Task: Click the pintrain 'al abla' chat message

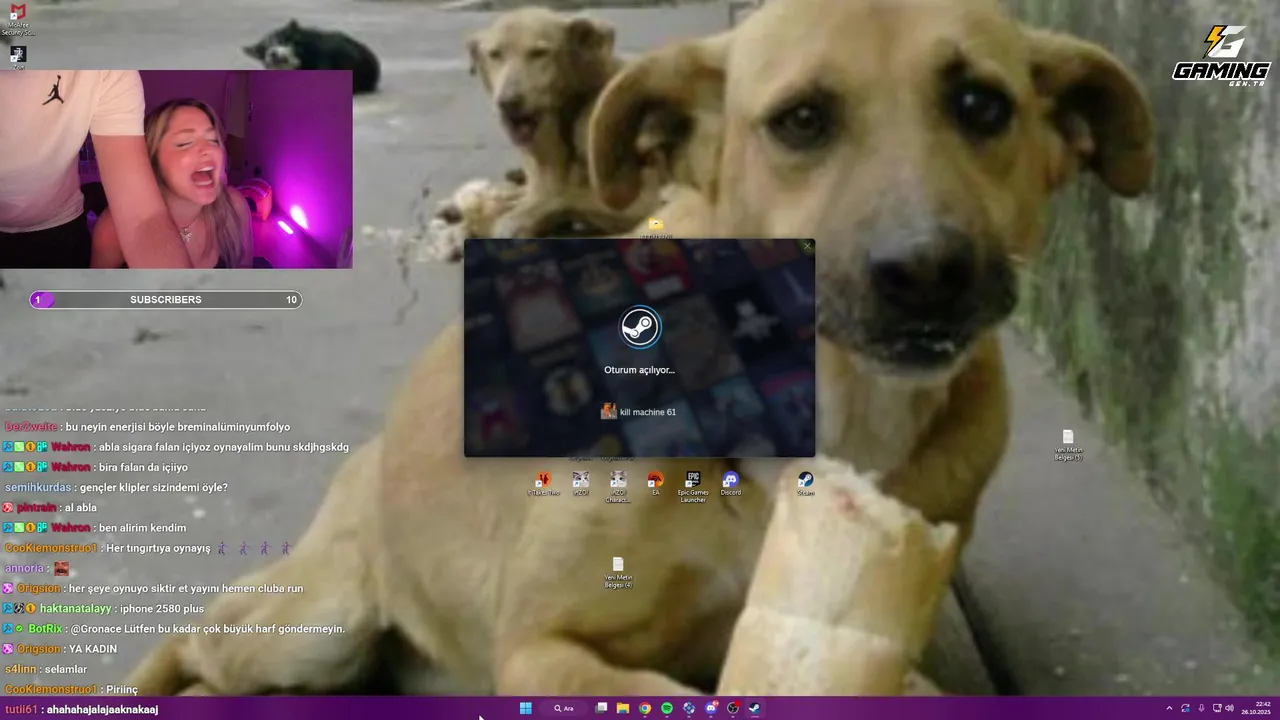Action: coord(50,507)
